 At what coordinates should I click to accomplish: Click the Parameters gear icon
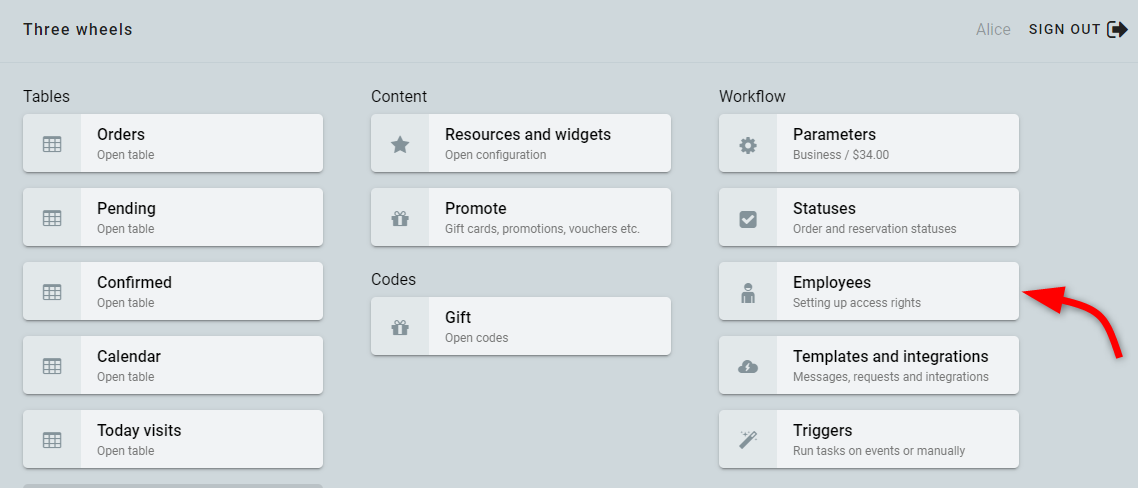[x=748, y=145]
